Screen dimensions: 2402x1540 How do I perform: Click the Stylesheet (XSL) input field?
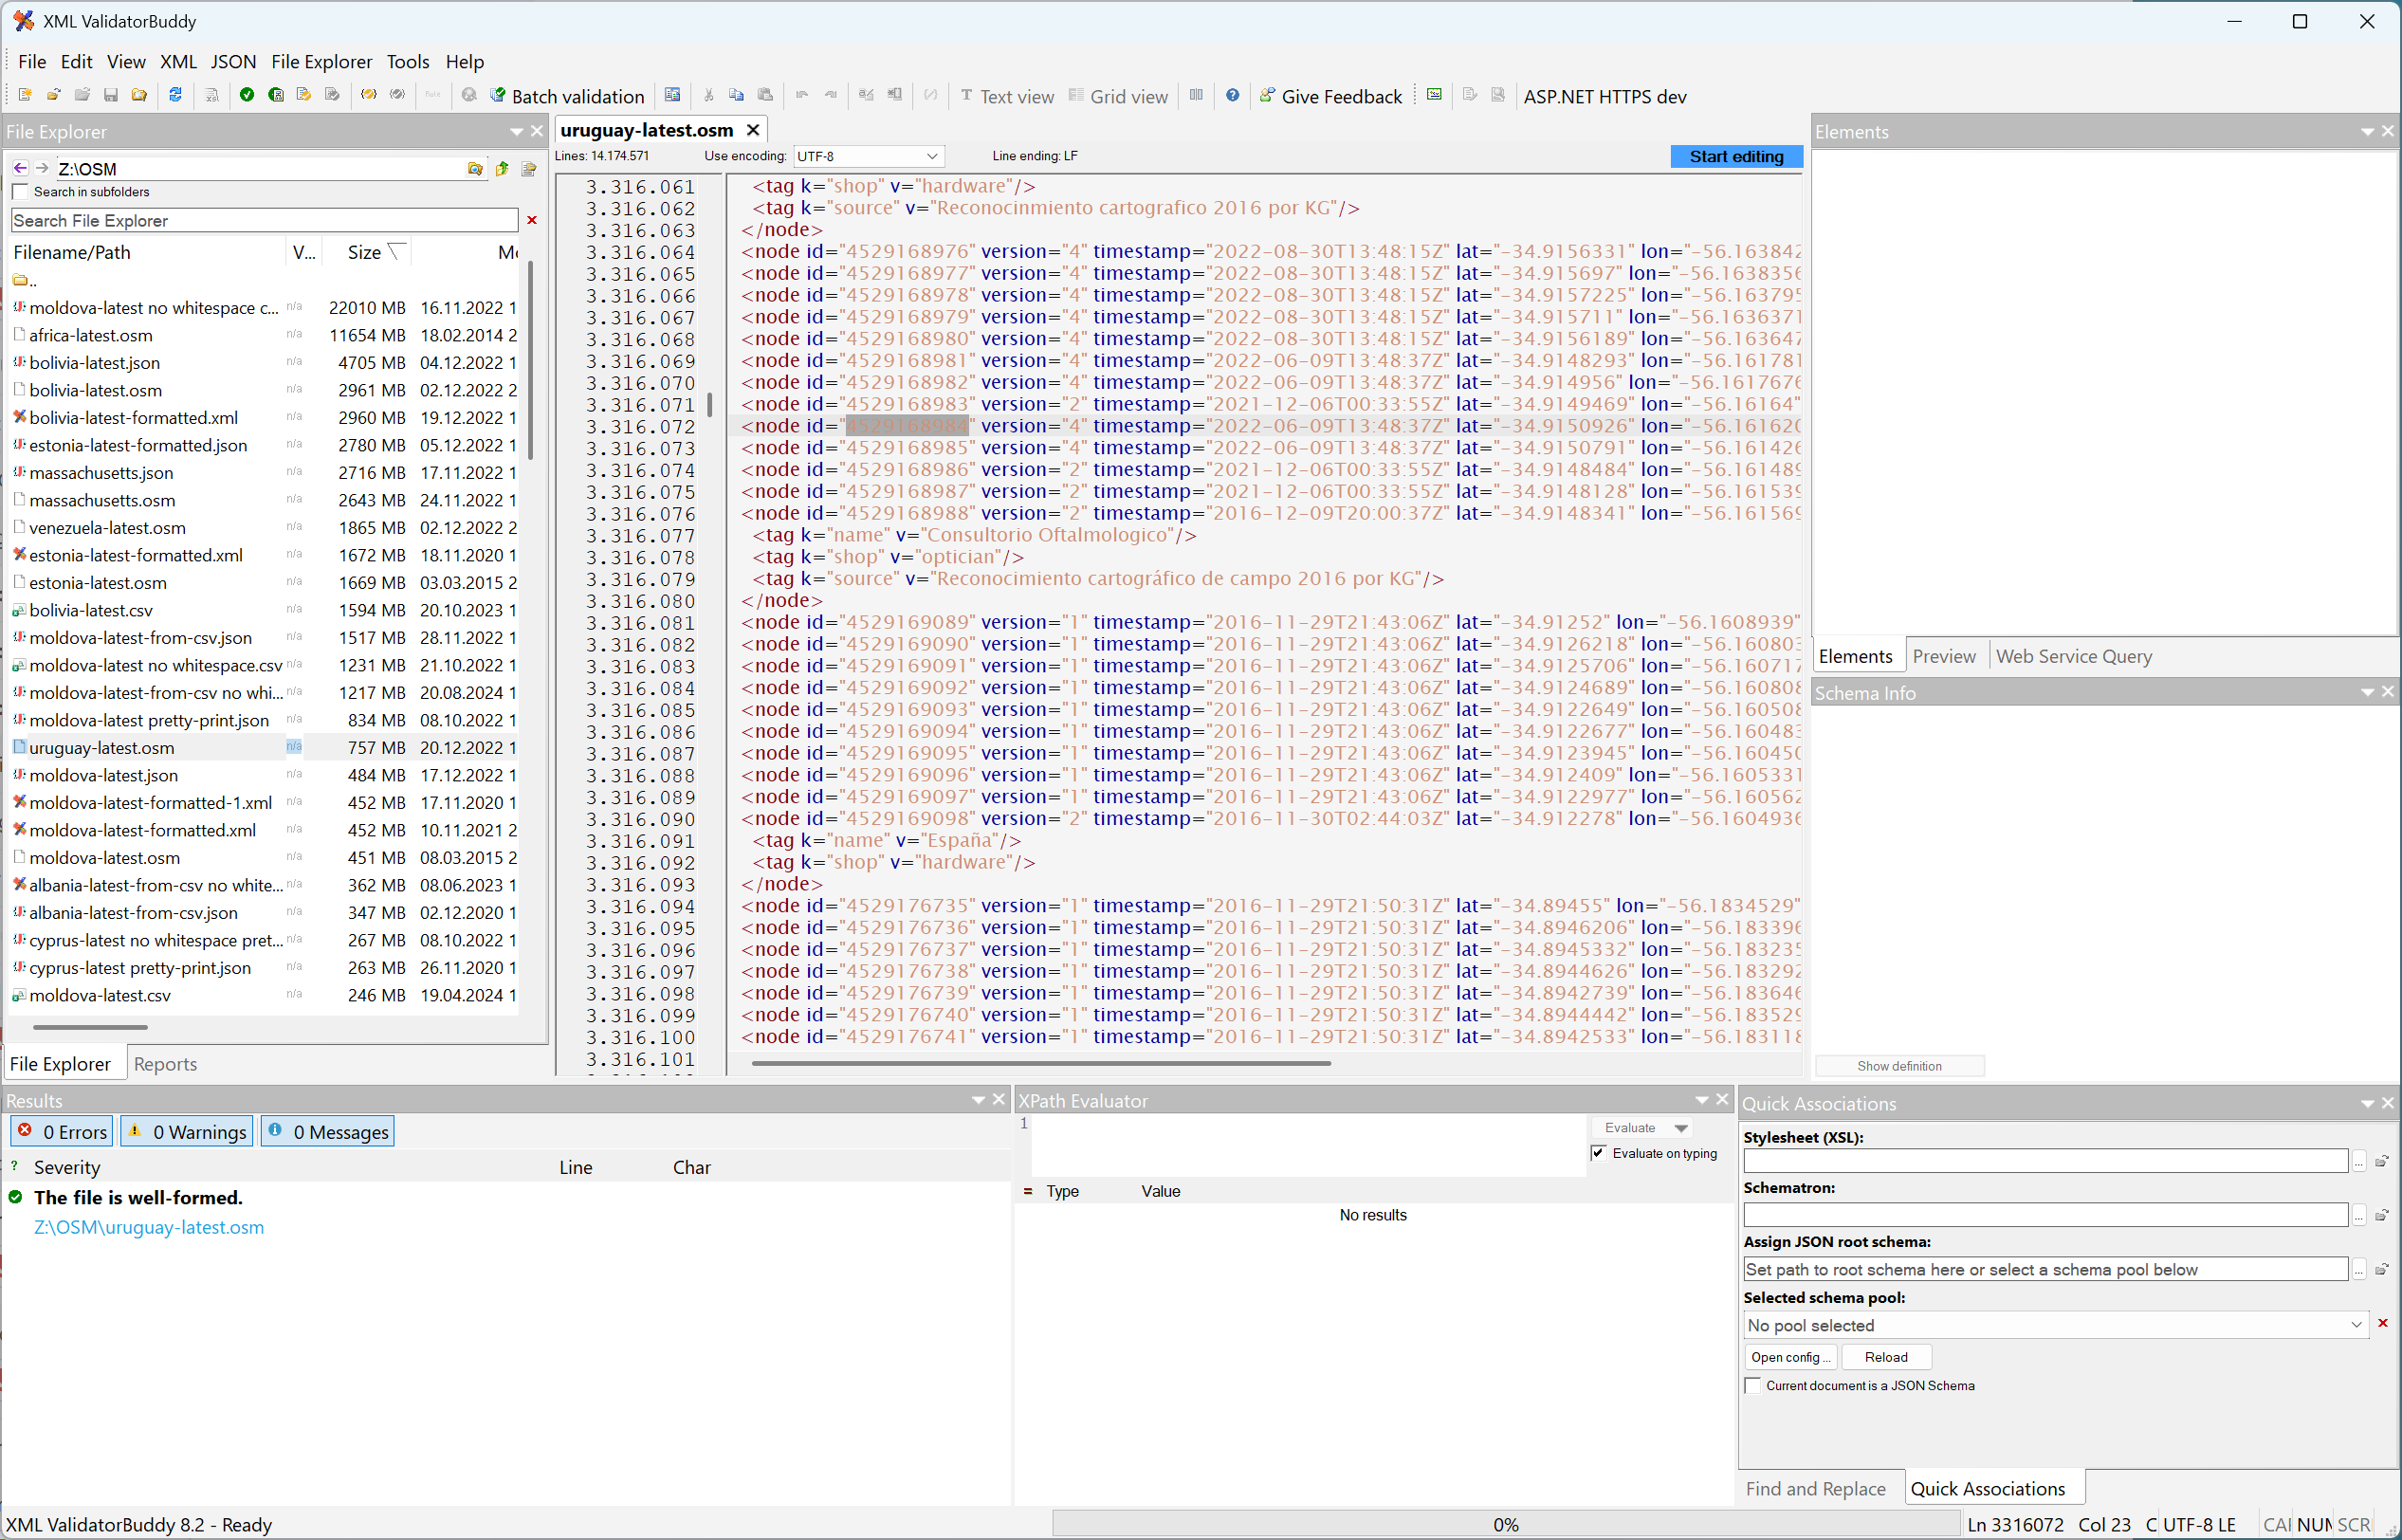pos(2045,1161)
